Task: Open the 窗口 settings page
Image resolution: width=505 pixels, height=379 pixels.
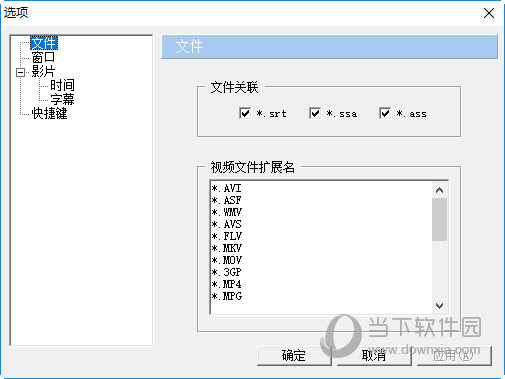Action: coord(43,57)
